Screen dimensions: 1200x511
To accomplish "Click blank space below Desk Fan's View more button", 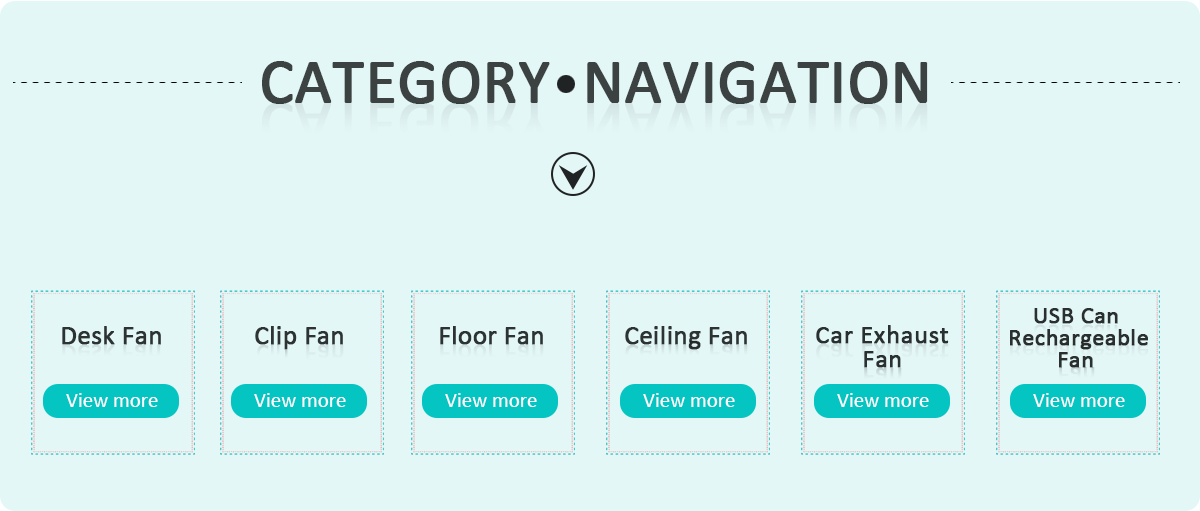I will 111,436.
